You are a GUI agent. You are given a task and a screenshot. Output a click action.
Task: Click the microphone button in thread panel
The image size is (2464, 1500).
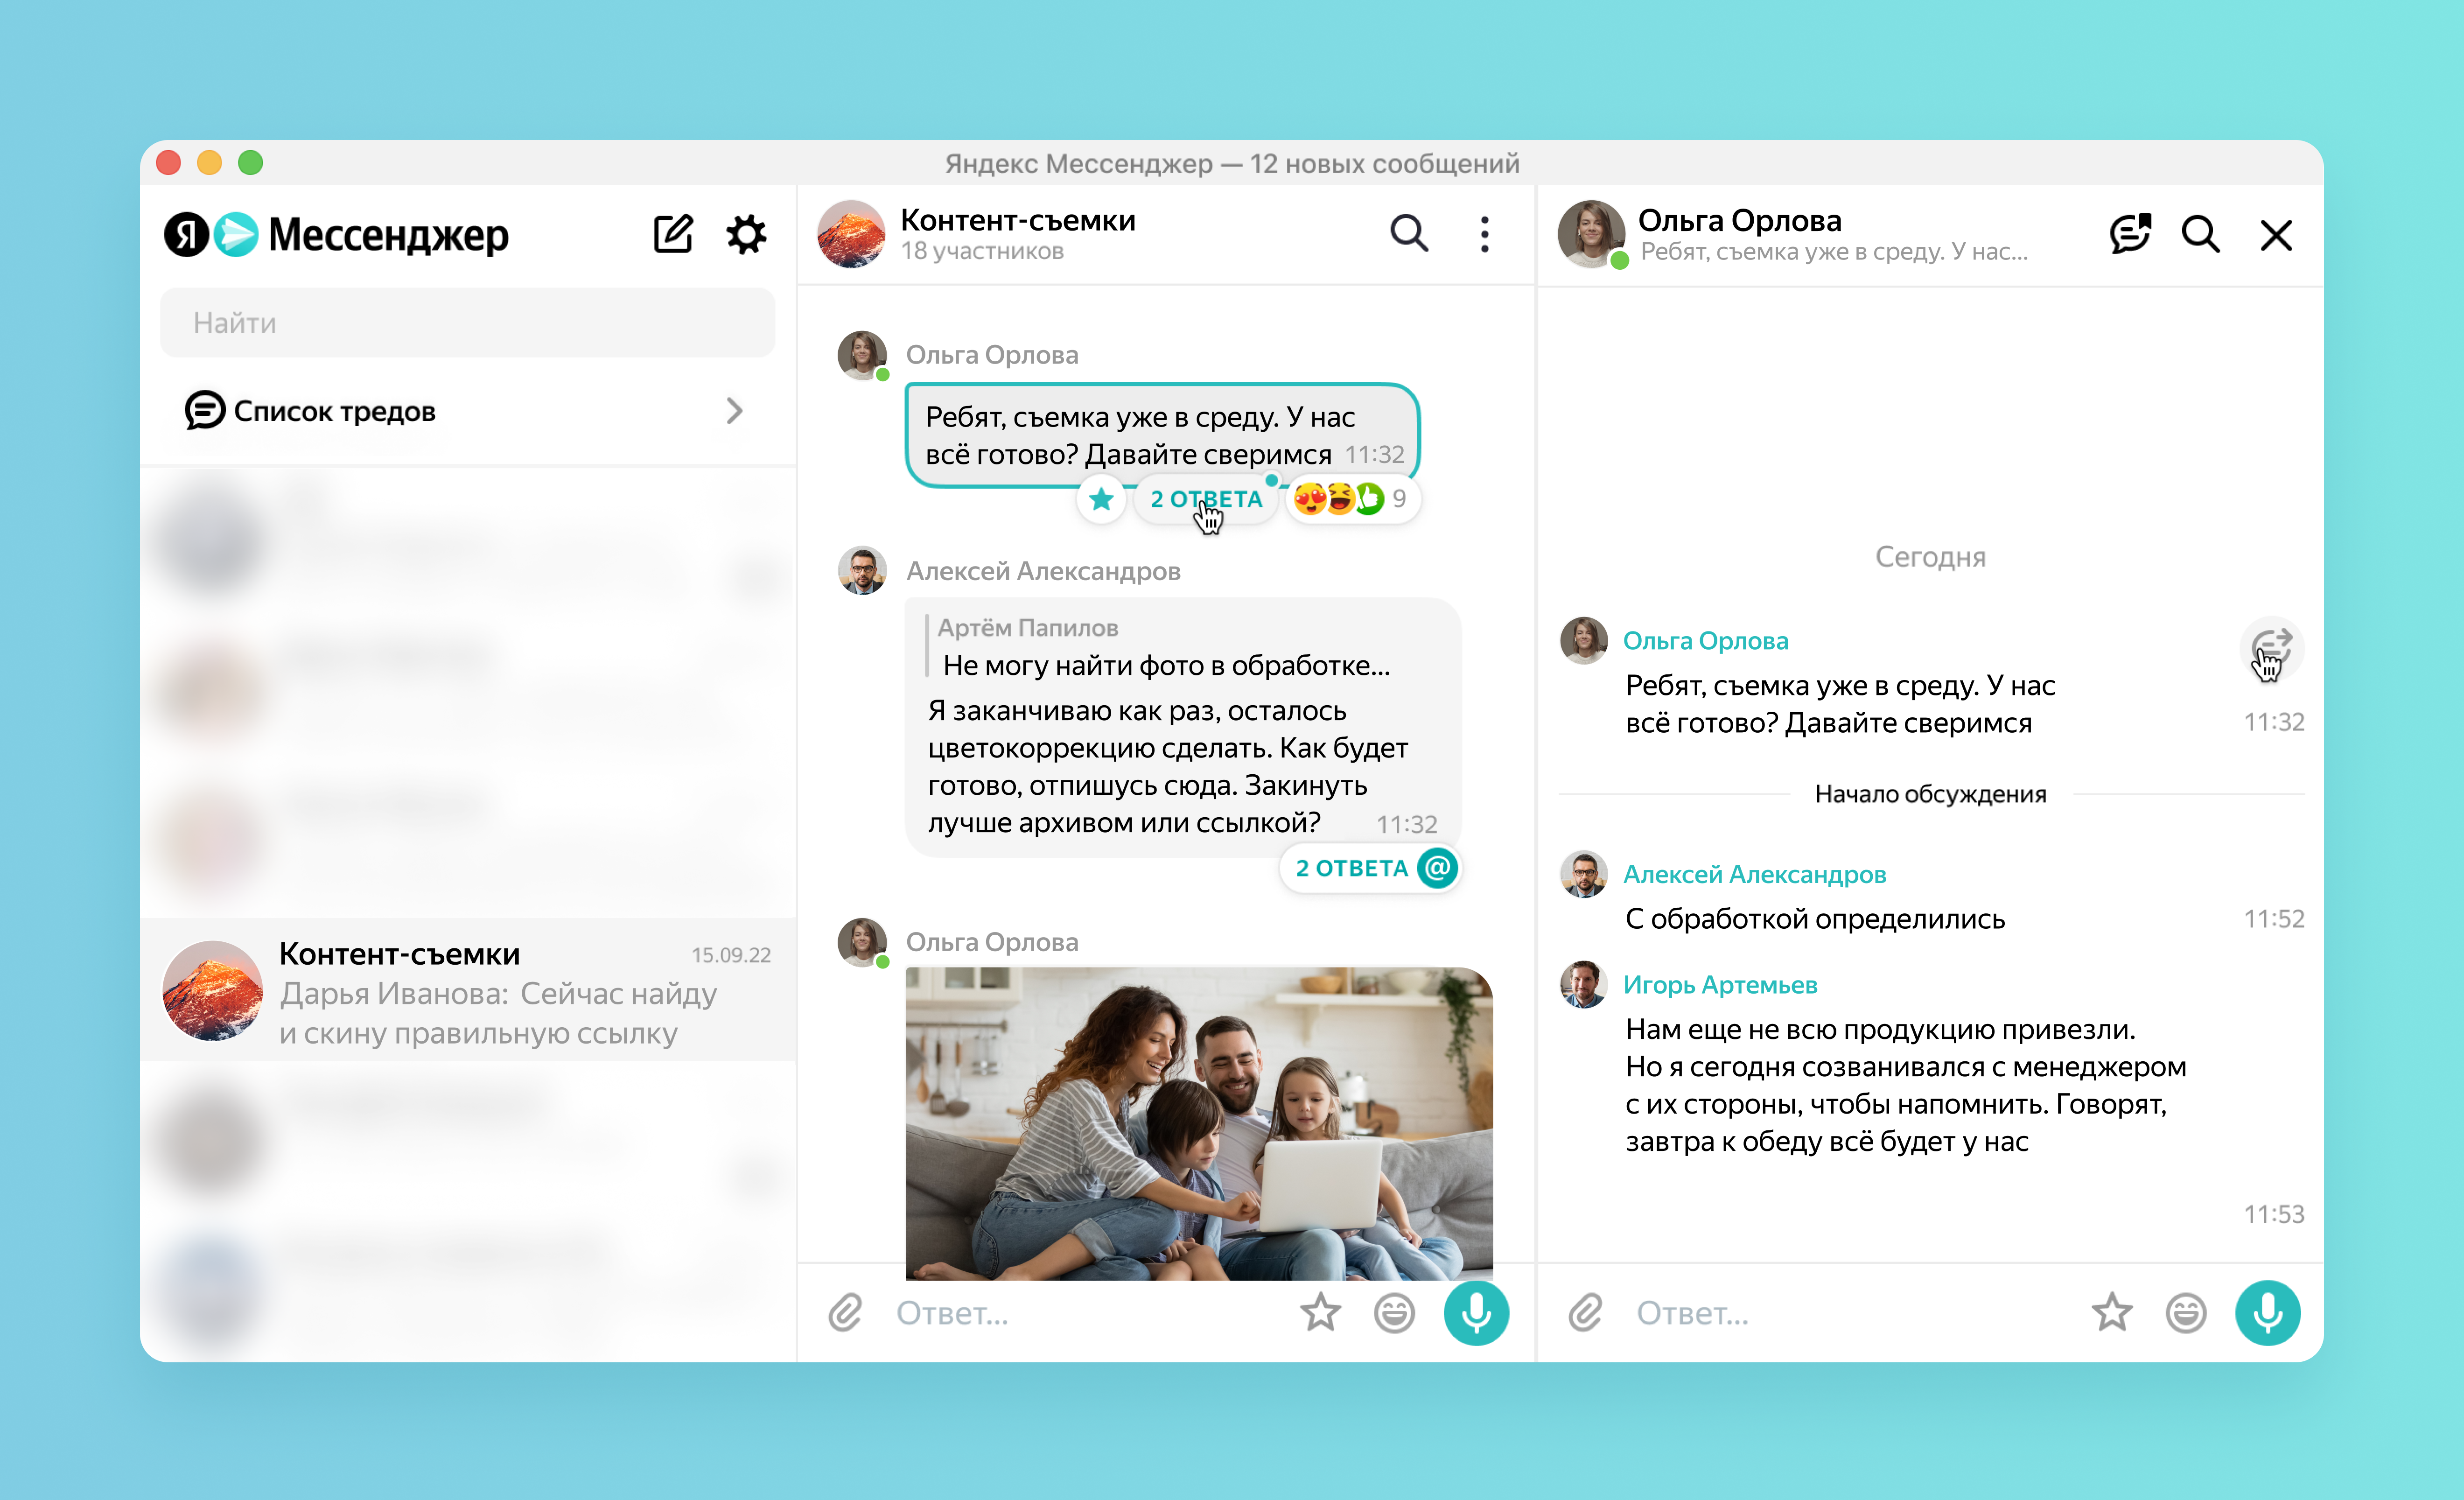(2268, 1313)
